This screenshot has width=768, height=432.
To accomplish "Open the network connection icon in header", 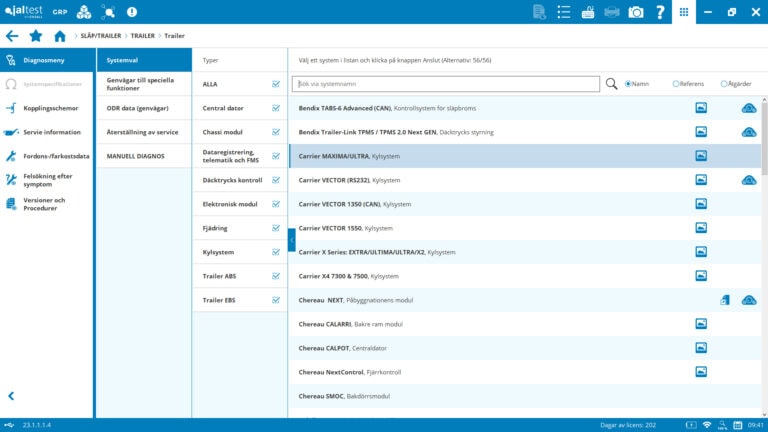I will click(x=108, y=12).
